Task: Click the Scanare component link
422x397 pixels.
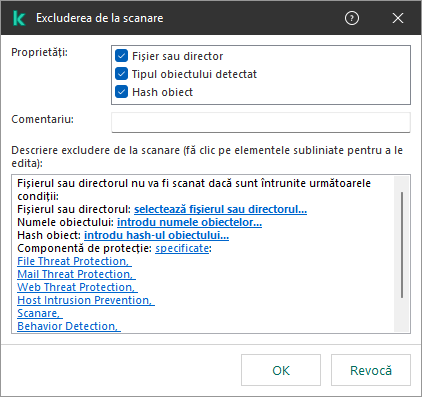Action: 40,313
